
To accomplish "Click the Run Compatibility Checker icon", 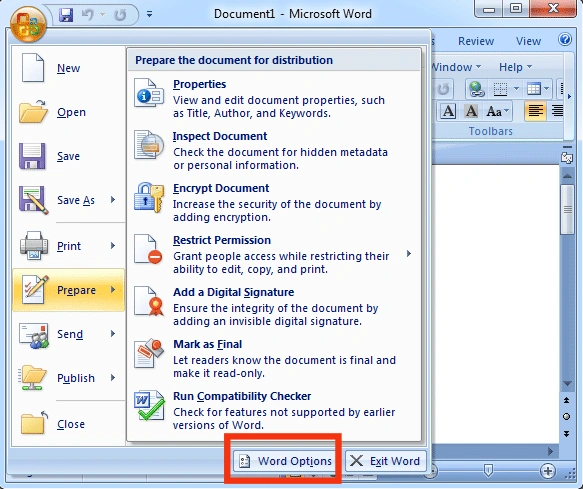I will coord(149,405).
